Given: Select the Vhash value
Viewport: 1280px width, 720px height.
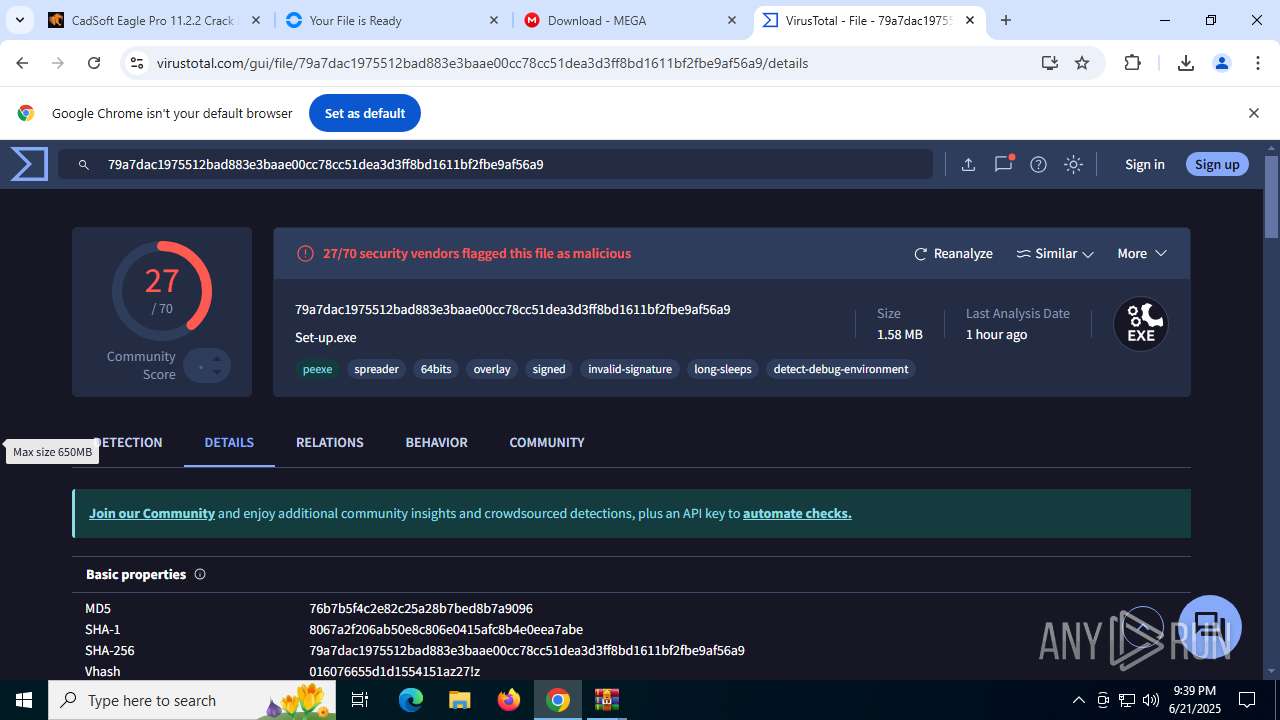Looking at the screenshot, I should point(394,671).
